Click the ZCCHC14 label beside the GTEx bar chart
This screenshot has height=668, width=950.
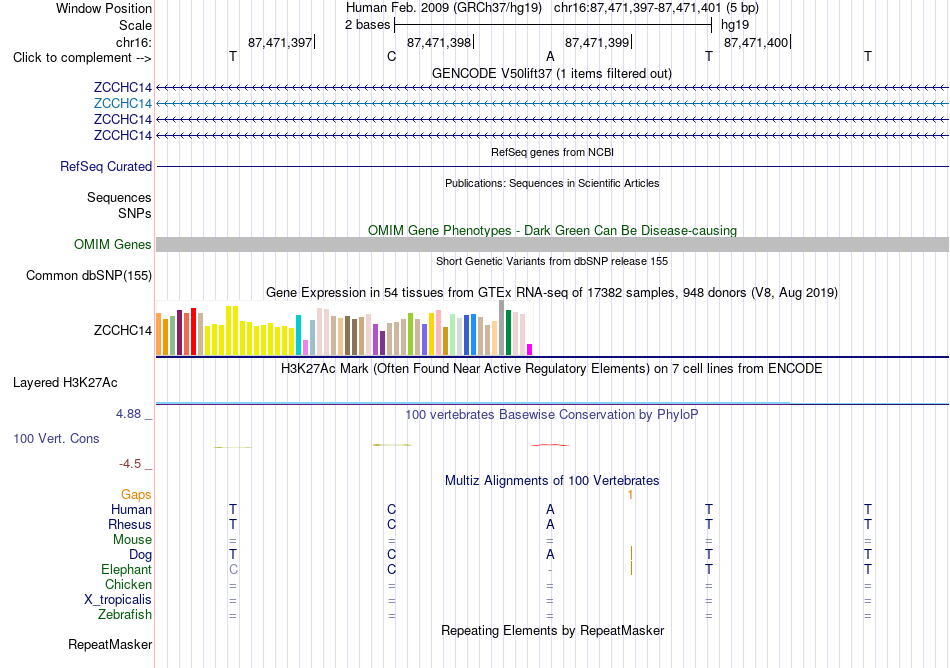tap(122, 330)
